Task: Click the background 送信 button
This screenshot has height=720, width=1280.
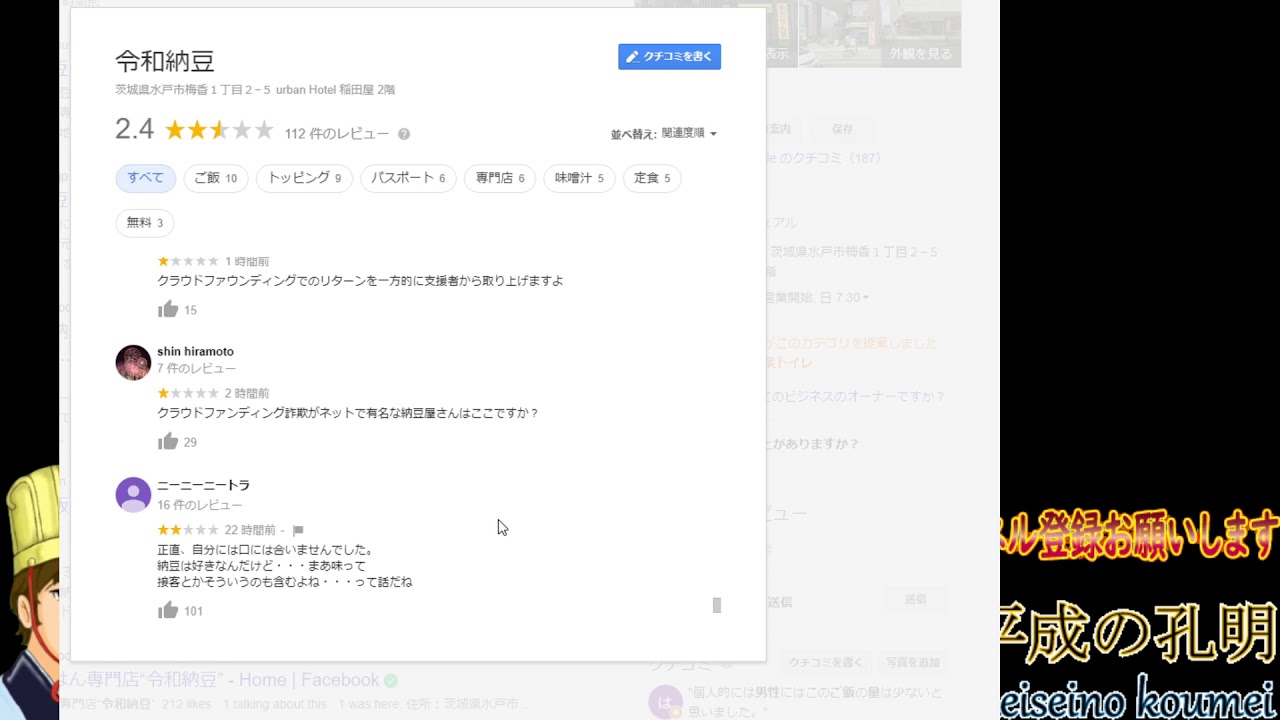Action: tap(915, 599)
